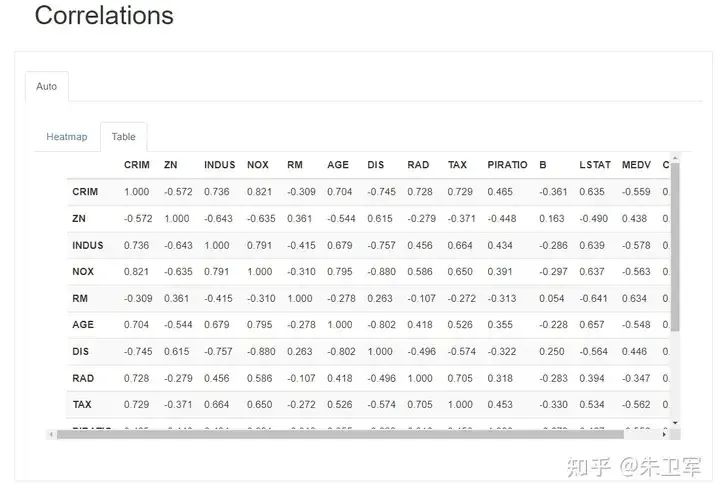The height and width of the screenshot is (497, 720).
Task: Click 0.657 in the AGE row
Action: pyautogui.click(x=591, y=325)
